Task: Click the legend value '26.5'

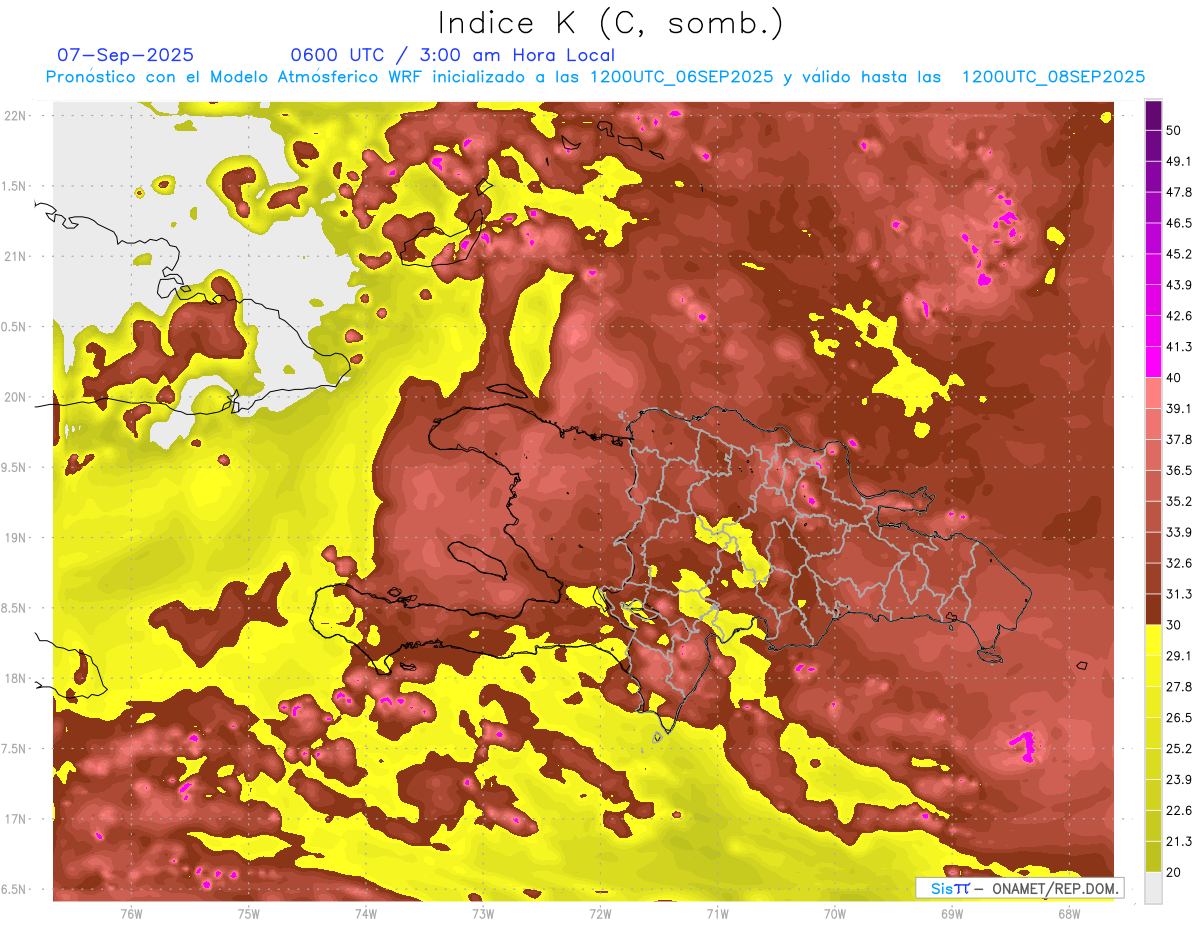Action: 1178,718
